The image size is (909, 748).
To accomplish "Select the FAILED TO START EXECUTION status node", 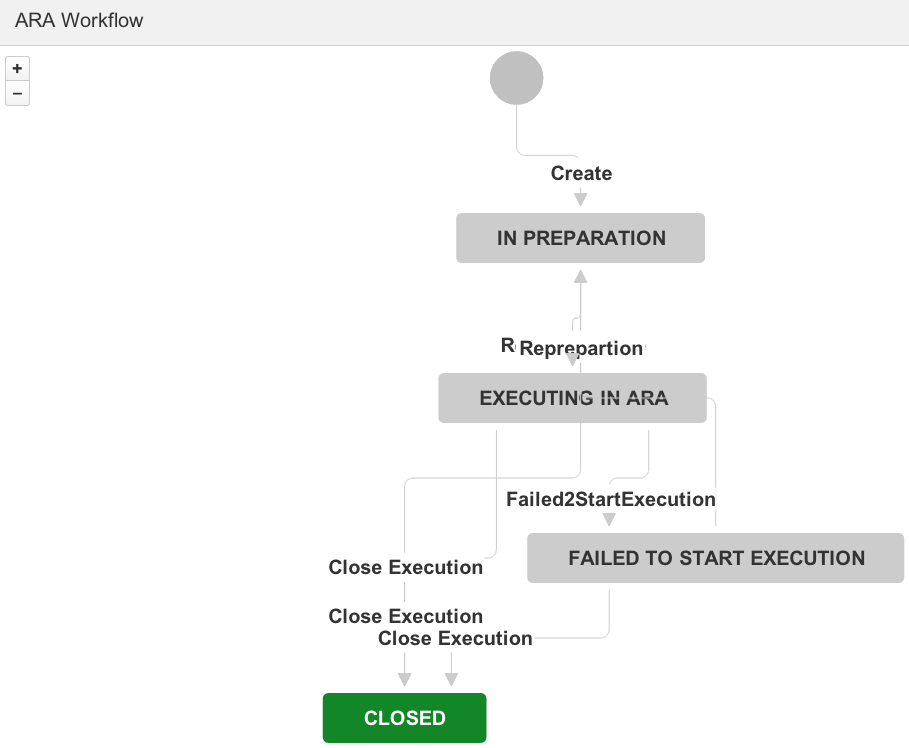I will (x=715, y=558).
